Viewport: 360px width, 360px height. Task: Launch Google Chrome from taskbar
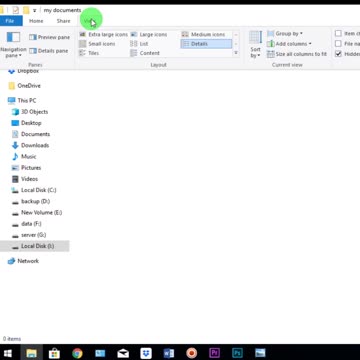point(77,353)
